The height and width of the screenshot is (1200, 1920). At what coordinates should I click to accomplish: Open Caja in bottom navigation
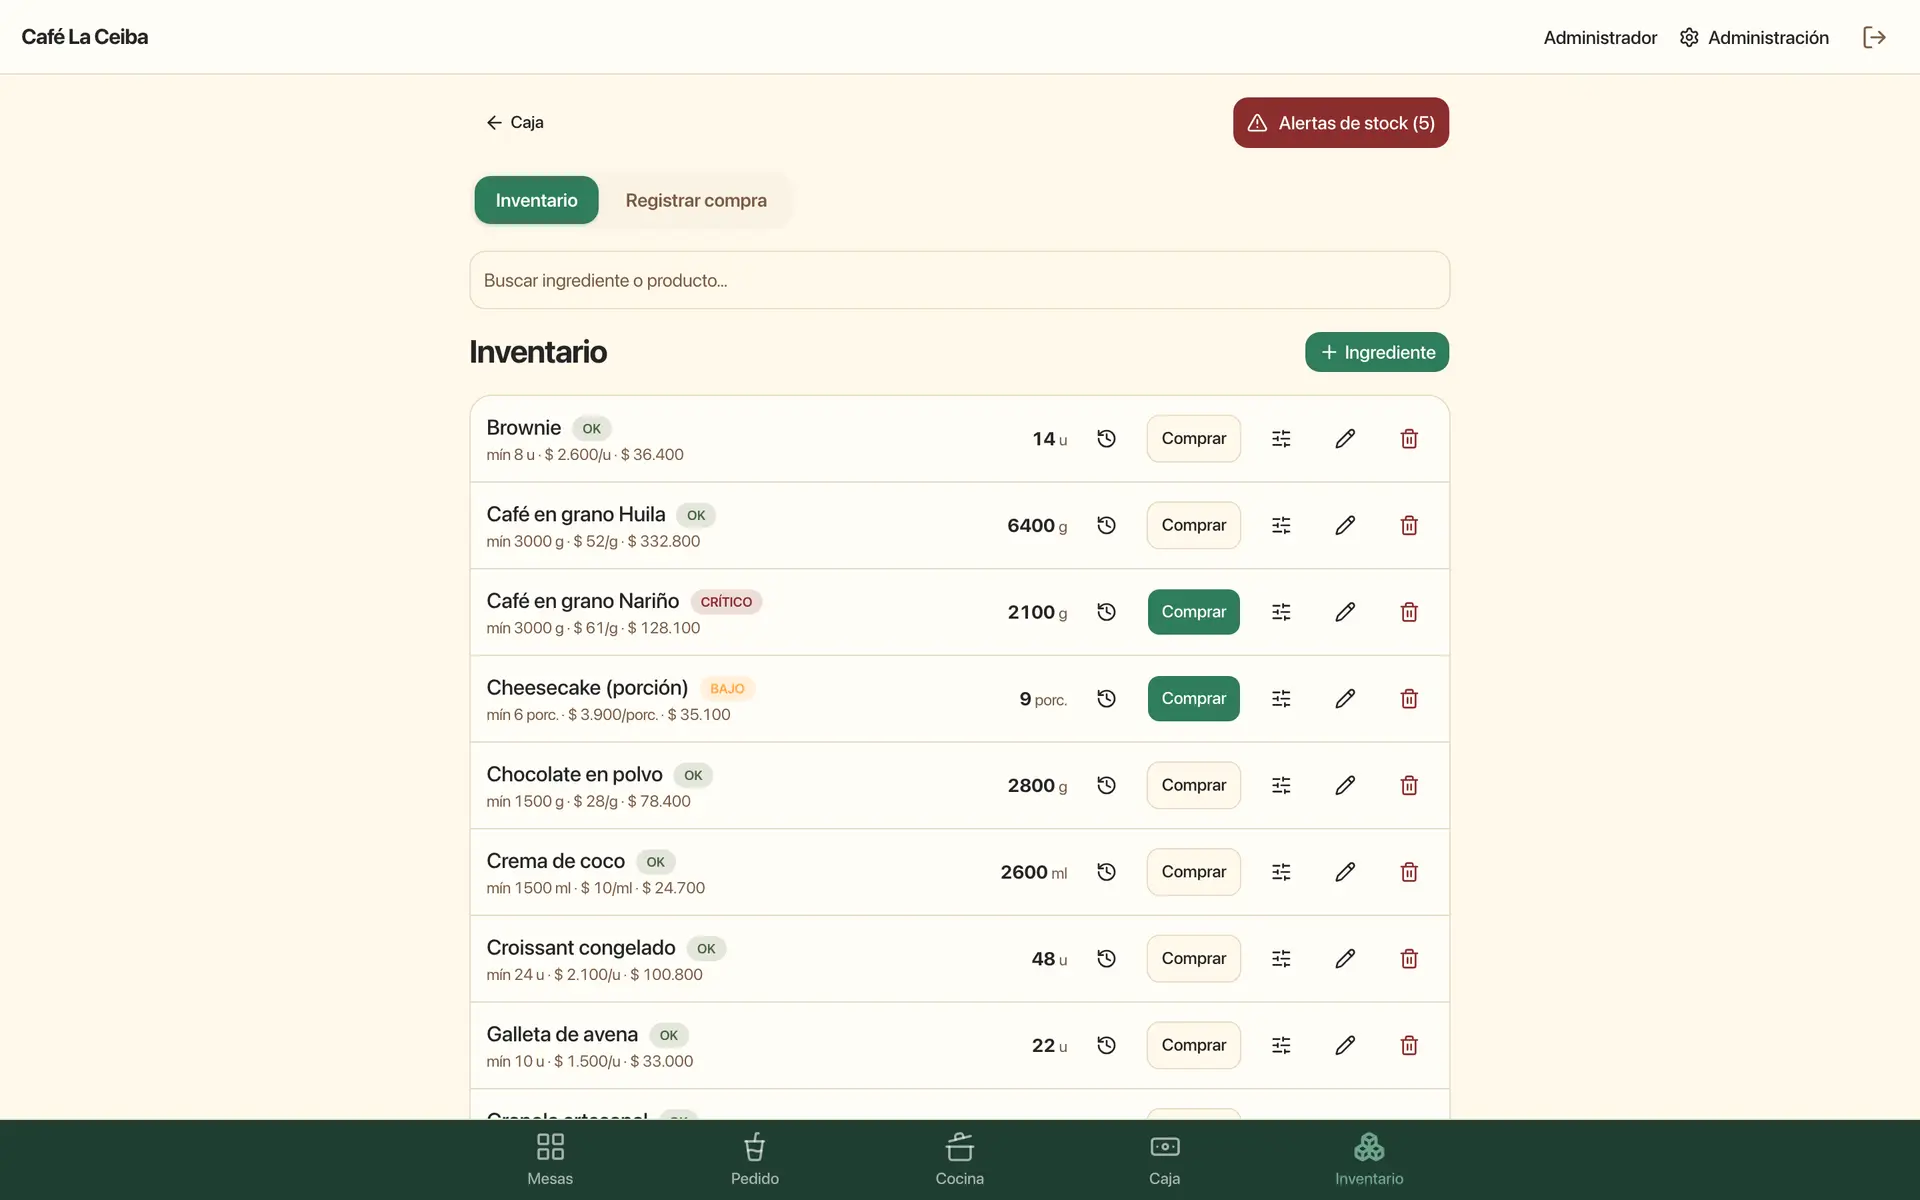[x=1165, y=1160]
